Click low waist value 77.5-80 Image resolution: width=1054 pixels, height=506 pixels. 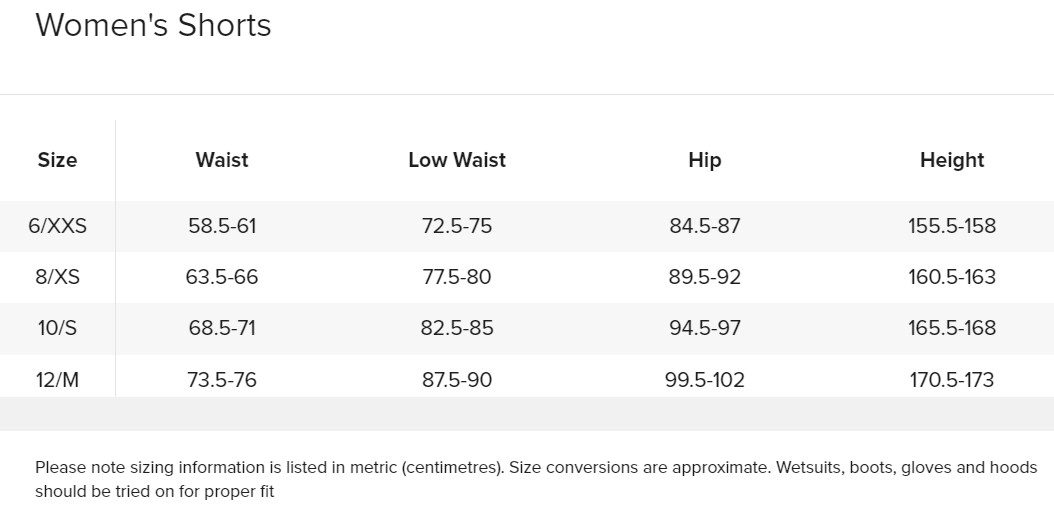[457, 277]
